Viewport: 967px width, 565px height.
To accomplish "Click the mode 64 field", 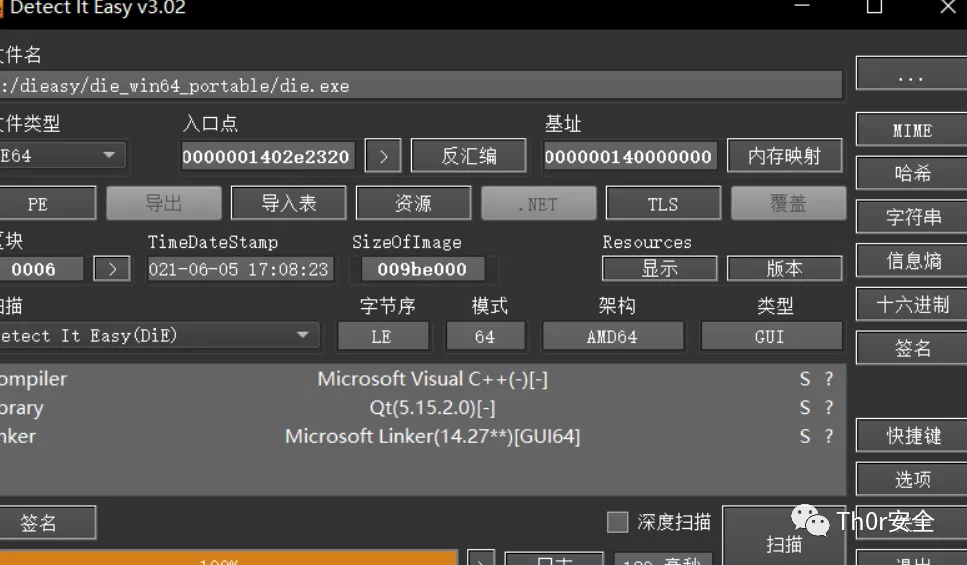I will coord(485,336).
